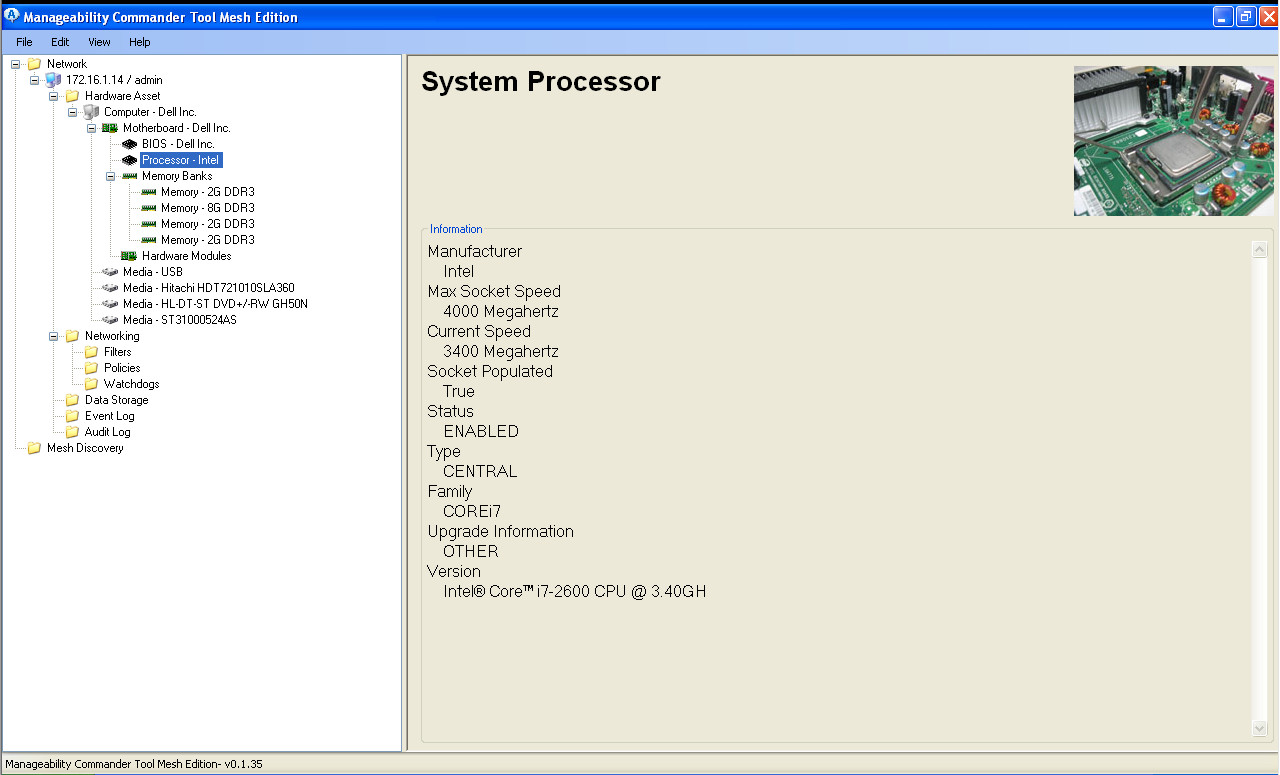Collapse the Network root node
The height and width of the screenshot is (775, 1280).
15,64
